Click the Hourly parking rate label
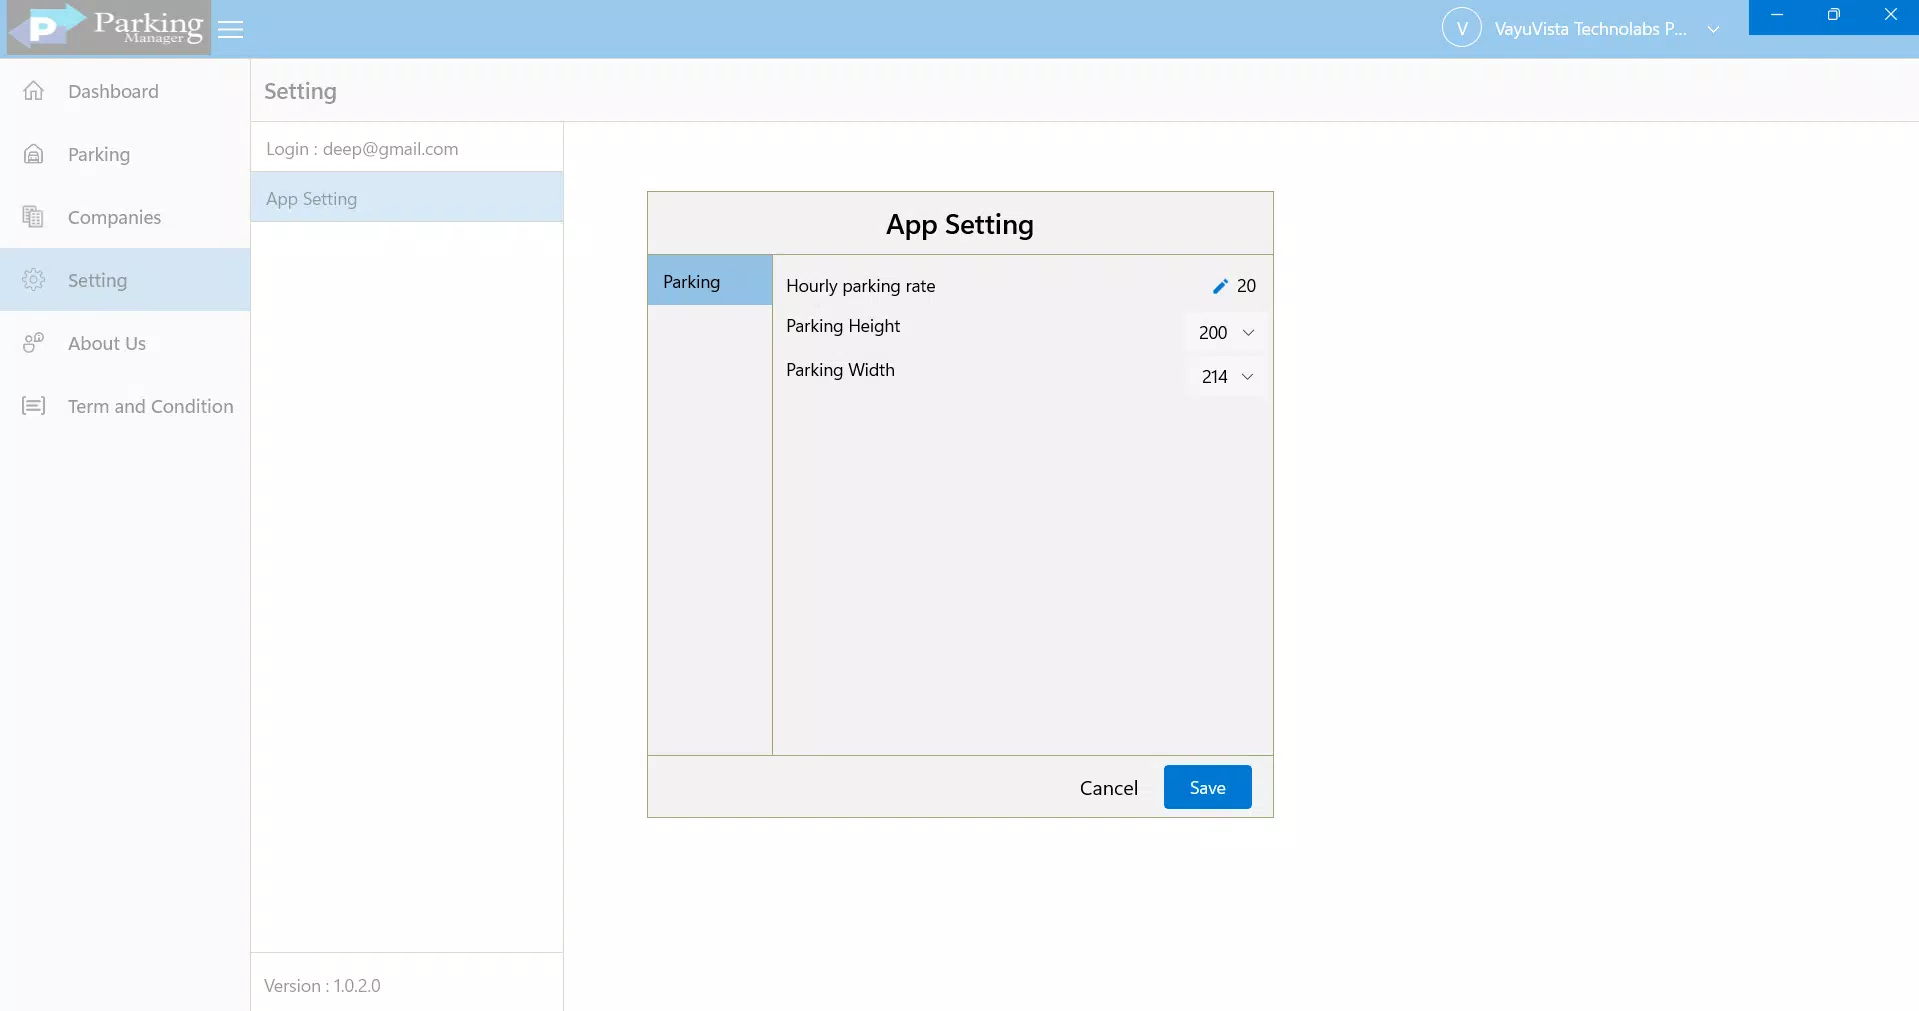 tap(861, 286)
